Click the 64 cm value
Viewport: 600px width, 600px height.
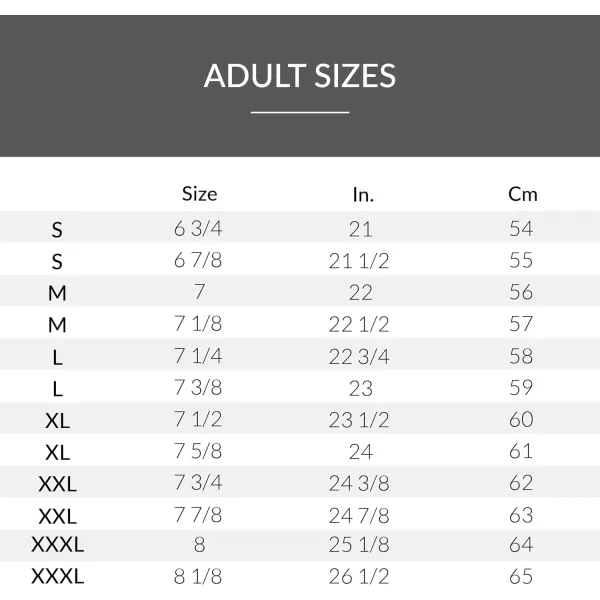[521, 544]
